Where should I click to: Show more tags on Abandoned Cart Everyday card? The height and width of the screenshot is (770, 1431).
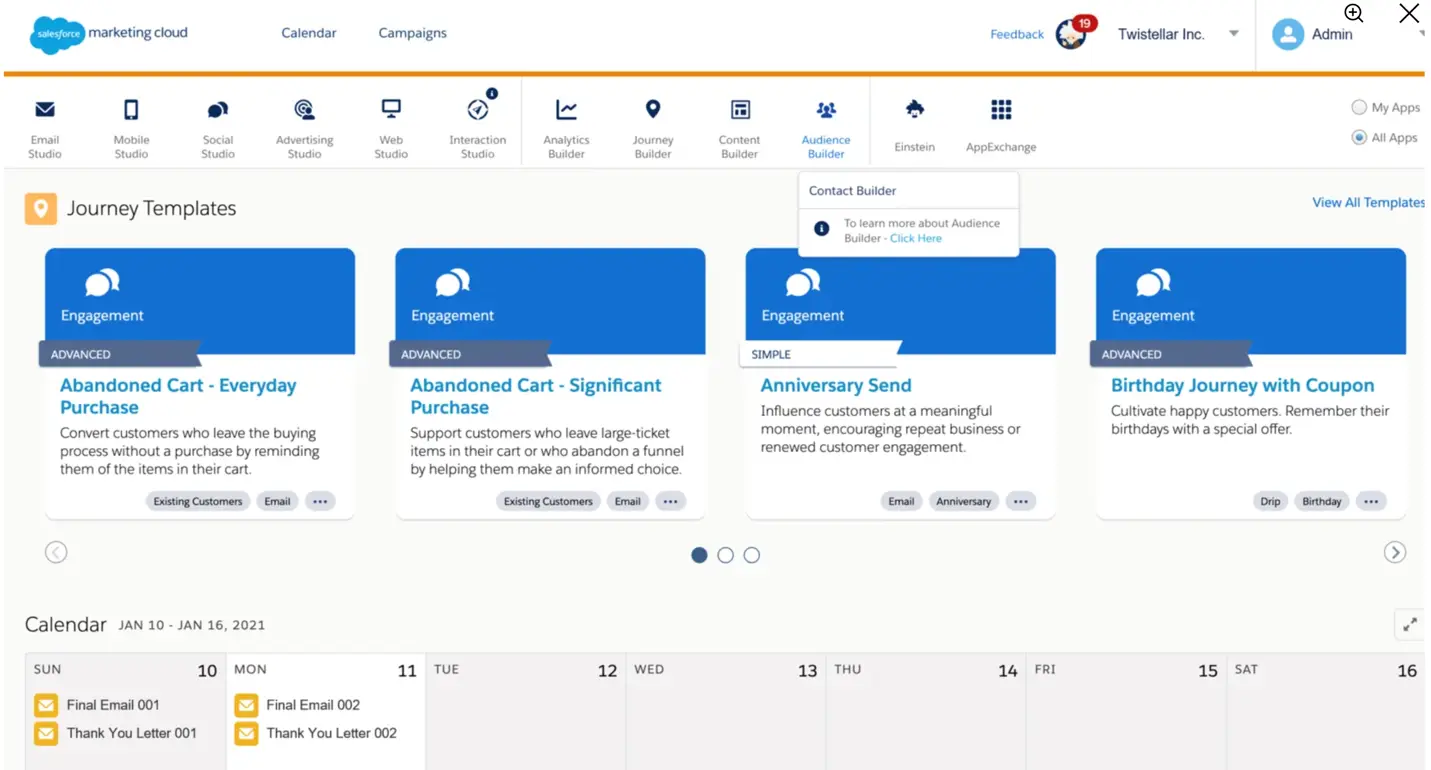tap(320, 501)
